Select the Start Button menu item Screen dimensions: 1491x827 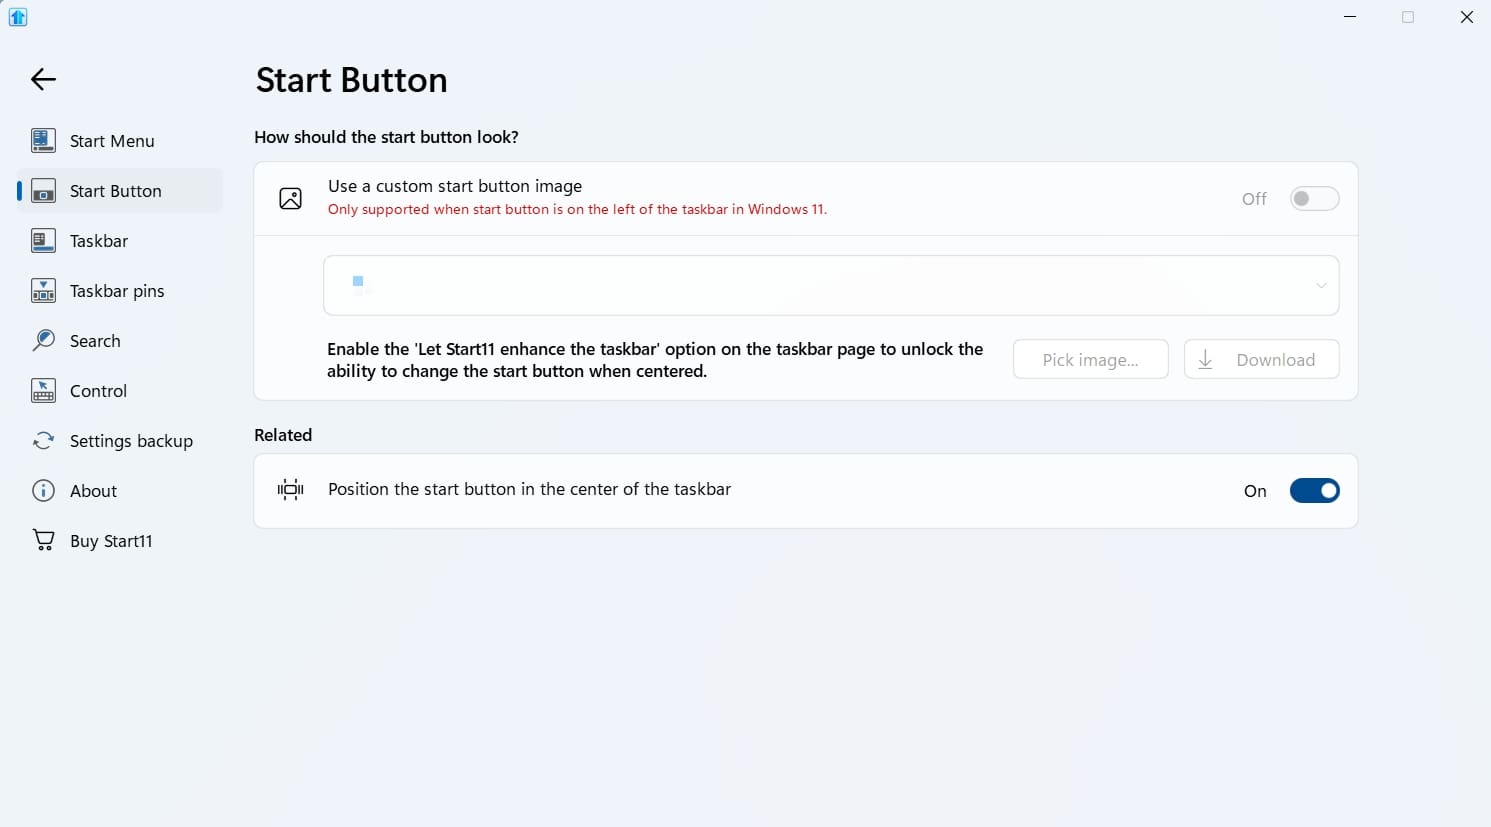coord(115,191)
